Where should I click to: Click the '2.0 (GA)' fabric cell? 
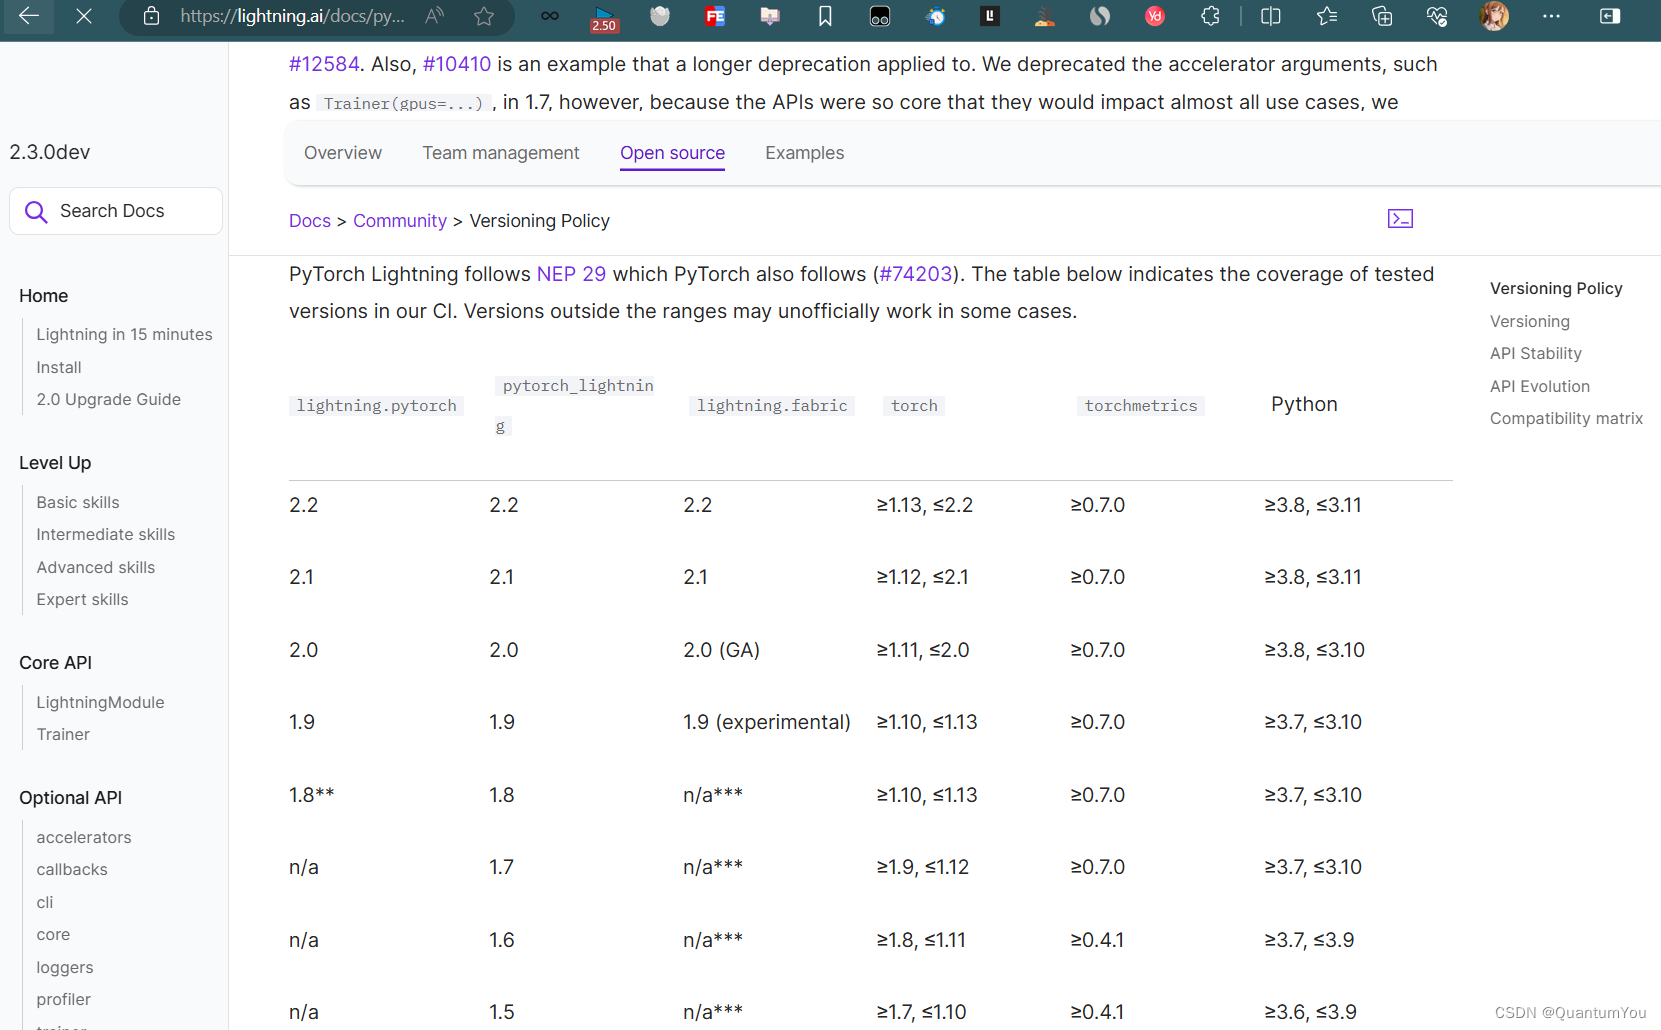[721, 650]
